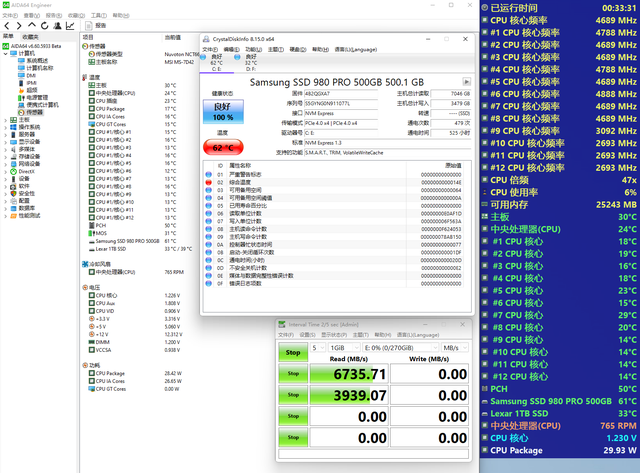The width and height of the screenshot is (640, 473).
Task: Click the Stop button beside 3939.07
Action: point(293,395)
